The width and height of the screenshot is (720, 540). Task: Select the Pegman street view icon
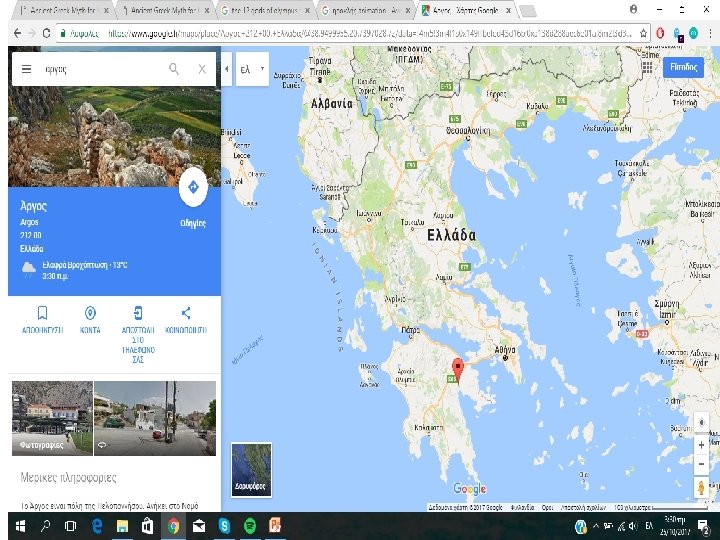click(701, 487)
